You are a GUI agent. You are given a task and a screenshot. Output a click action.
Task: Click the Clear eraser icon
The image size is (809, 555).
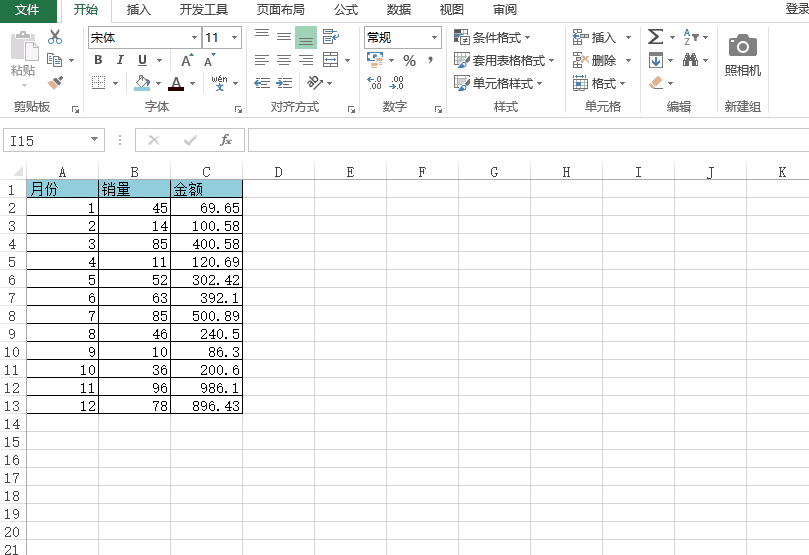656,83
